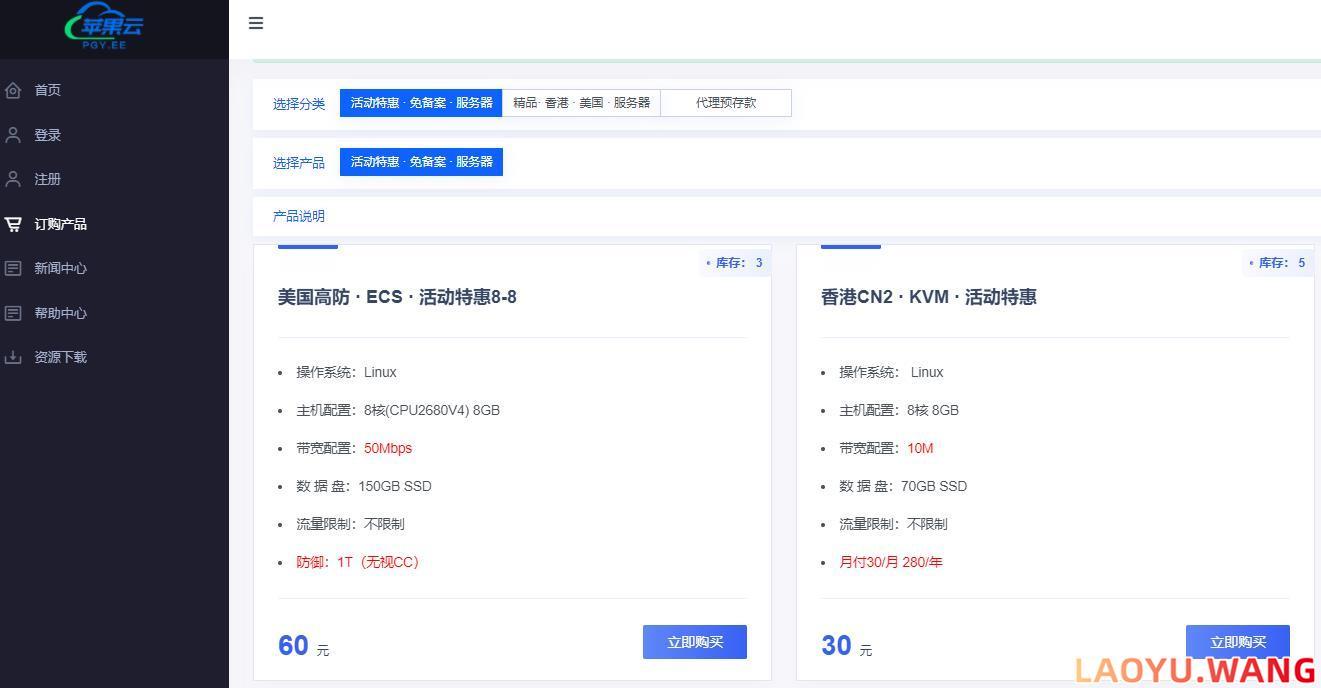Select category 精品· 香港 · 美国 · 服务器
Viewport: 1321px width, 688px height.
[581, 103]
